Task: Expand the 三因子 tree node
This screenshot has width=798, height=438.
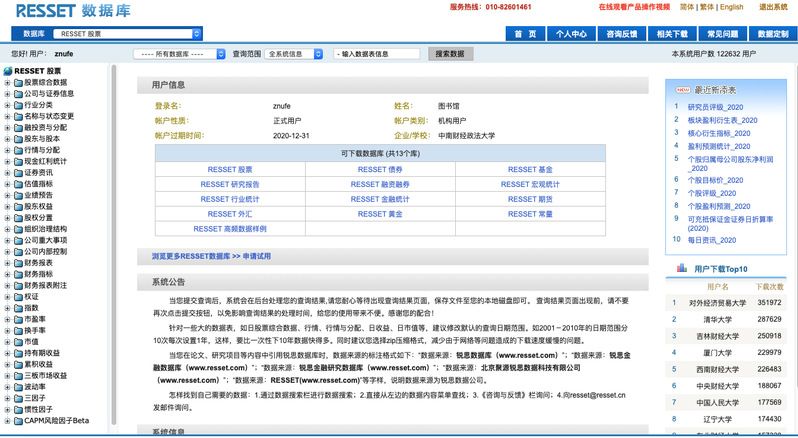Action: [x=7, y=398]
